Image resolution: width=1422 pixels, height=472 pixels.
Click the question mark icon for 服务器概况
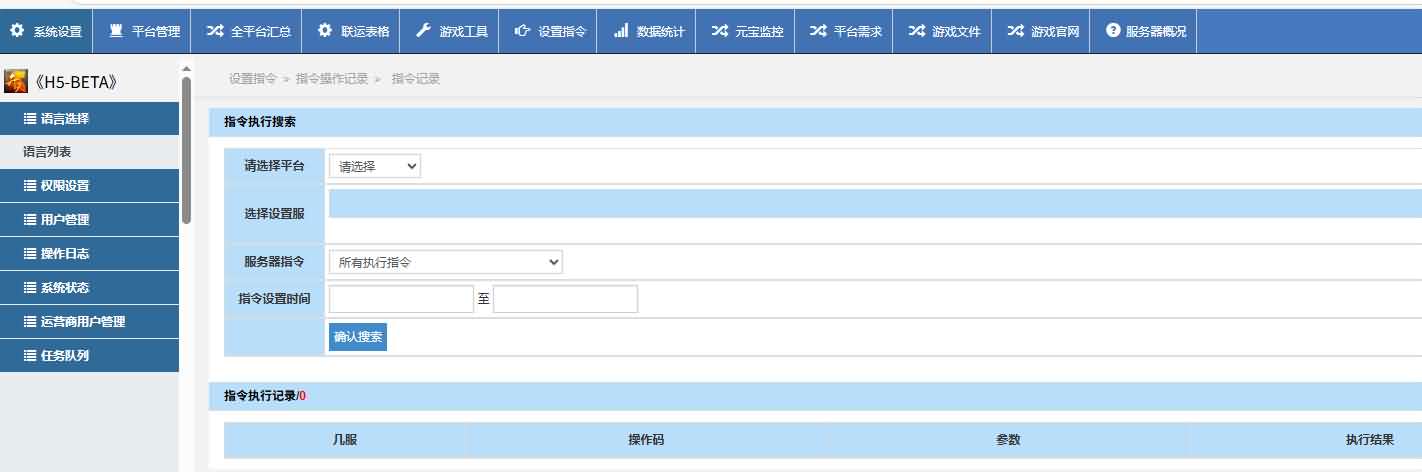pyautogui.click(x=1113, y=31)
